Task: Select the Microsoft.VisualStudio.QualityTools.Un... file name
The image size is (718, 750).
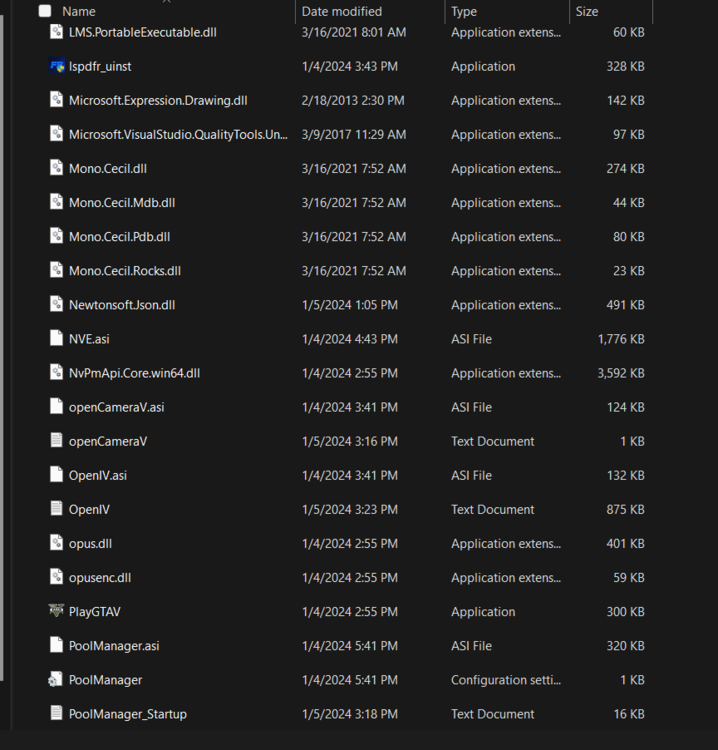Action: [178, 134]
